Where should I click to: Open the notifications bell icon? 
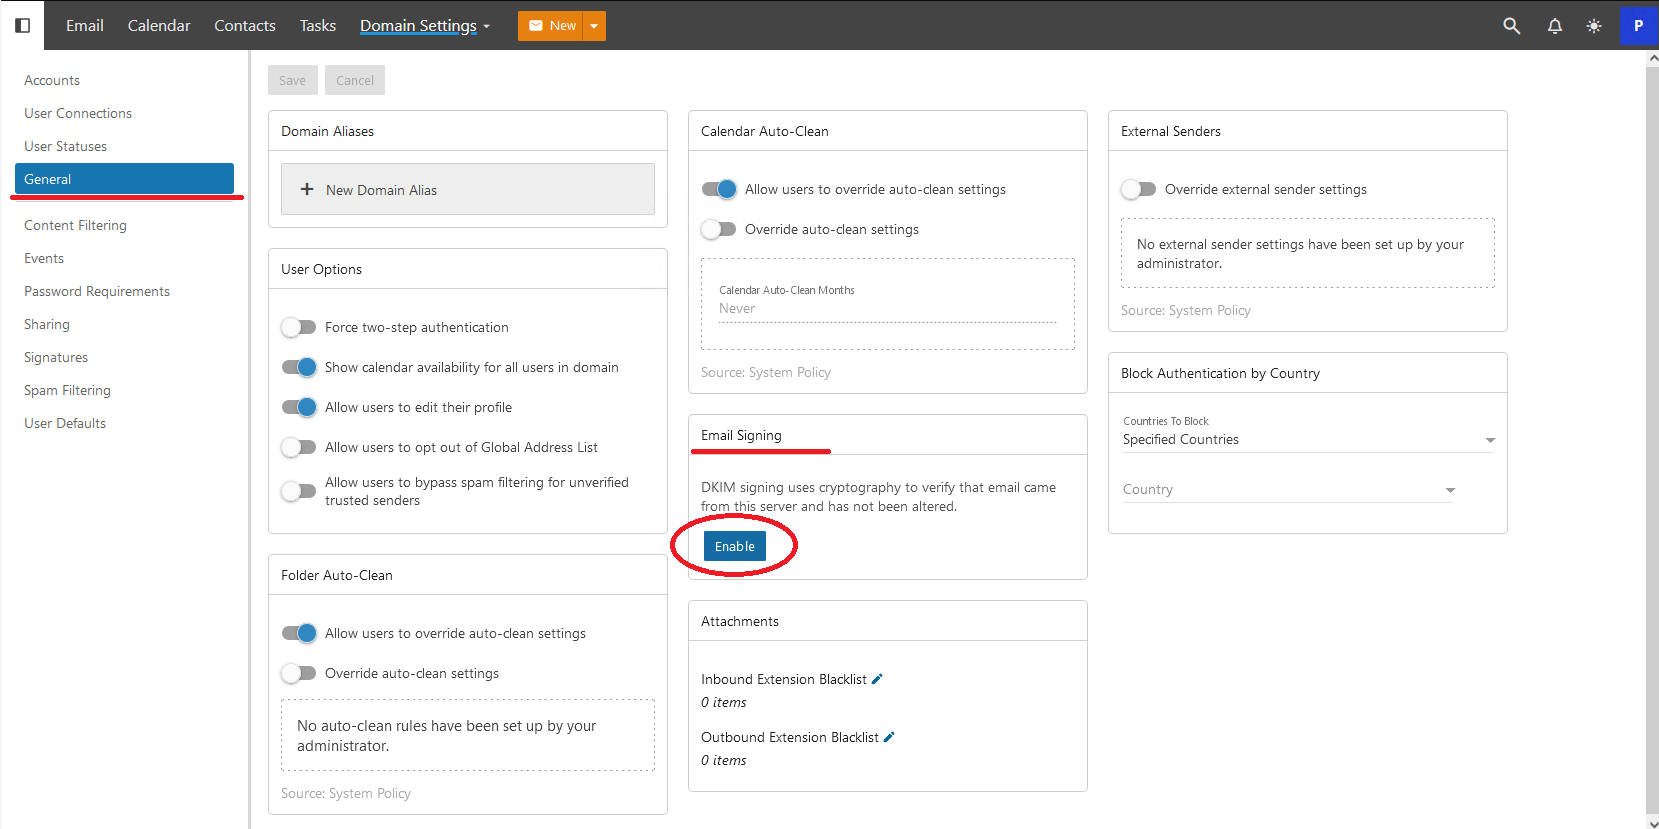[1554, 26]
